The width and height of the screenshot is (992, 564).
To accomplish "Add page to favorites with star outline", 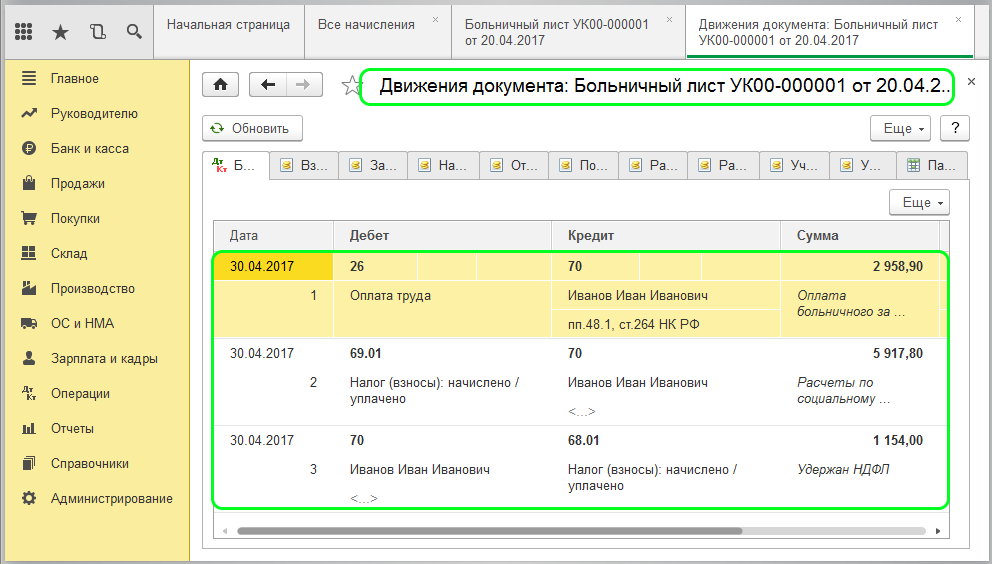I will tap(350, 86).
